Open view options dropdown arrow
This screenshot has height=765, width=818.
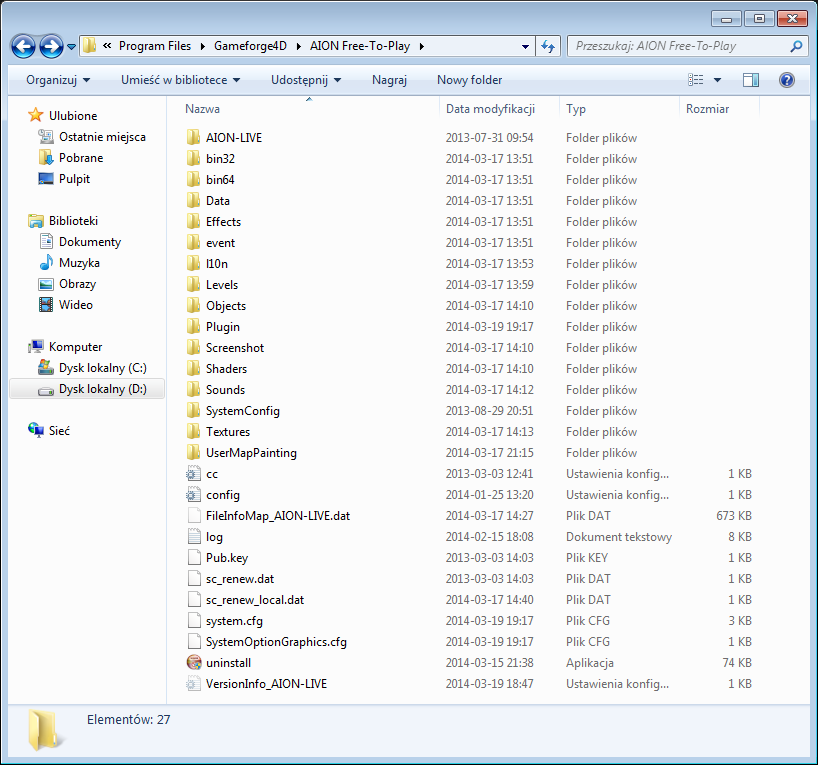[x=717, y=80]
